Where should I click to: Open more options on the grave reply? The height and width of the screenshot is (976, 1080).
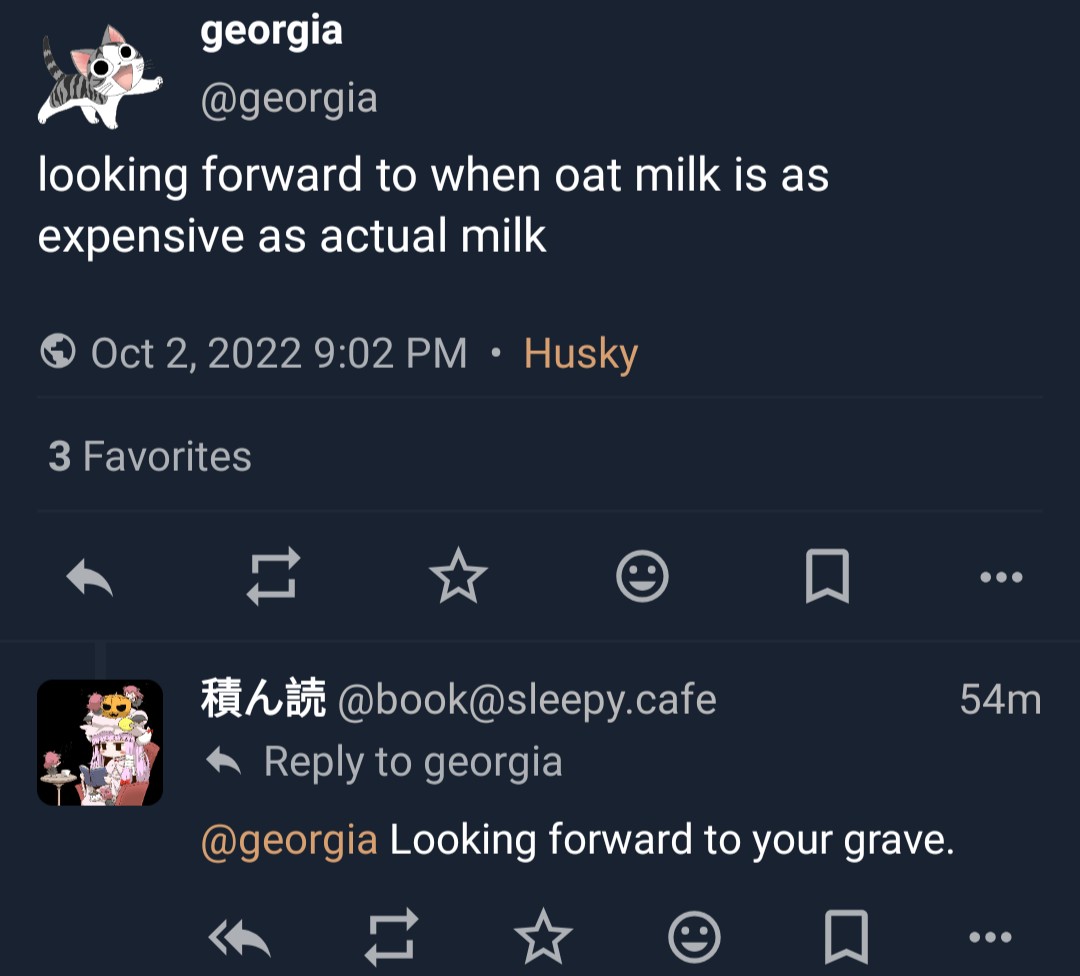991,939
